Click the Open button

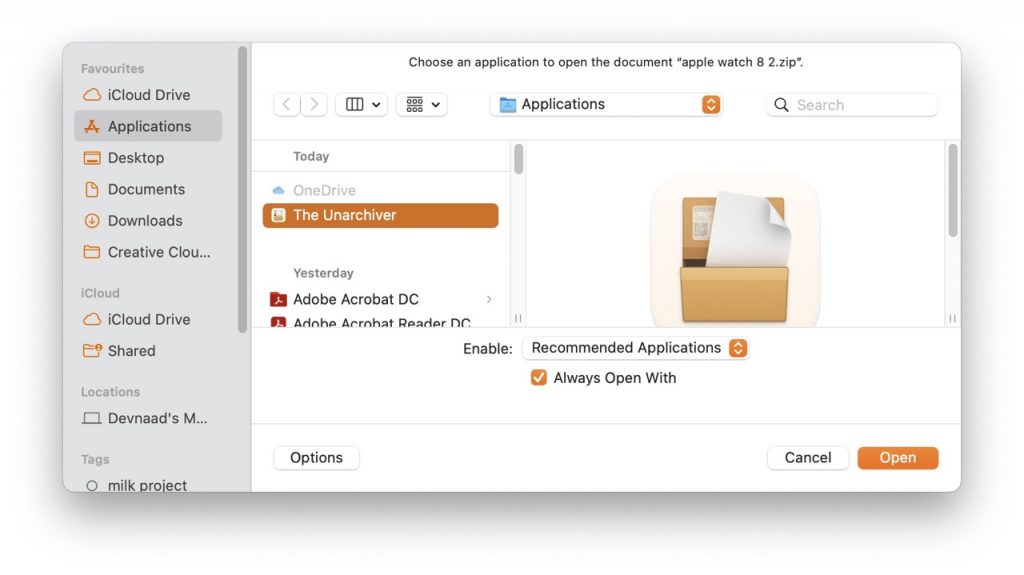click(x=897, y=457)
